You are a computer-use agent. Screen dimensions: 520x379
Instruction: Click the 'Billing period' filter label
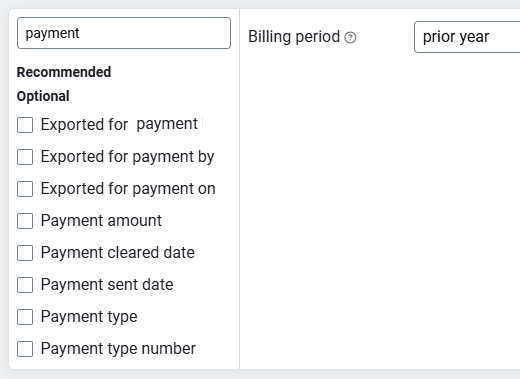click(294, 37)
